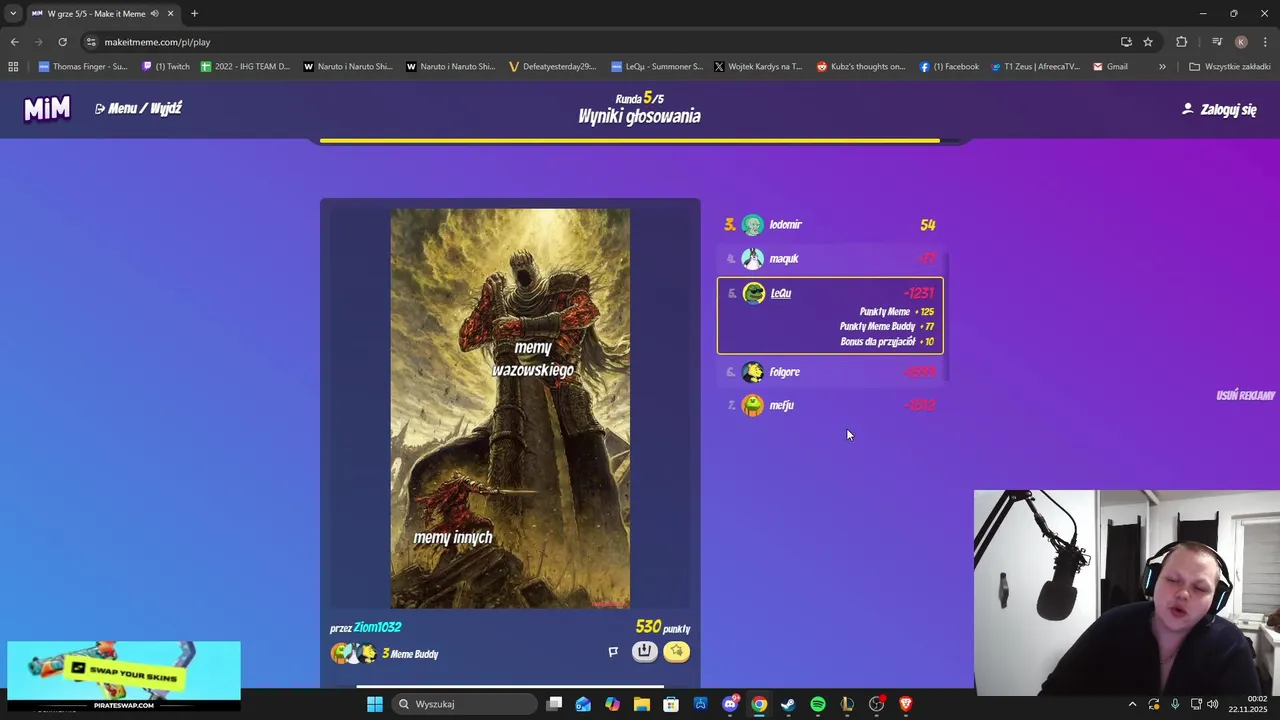The height and width of the screenshot is (720, 1280).
Task: Click the 3 Meme Buddy avatars
Action: [353, 654]
